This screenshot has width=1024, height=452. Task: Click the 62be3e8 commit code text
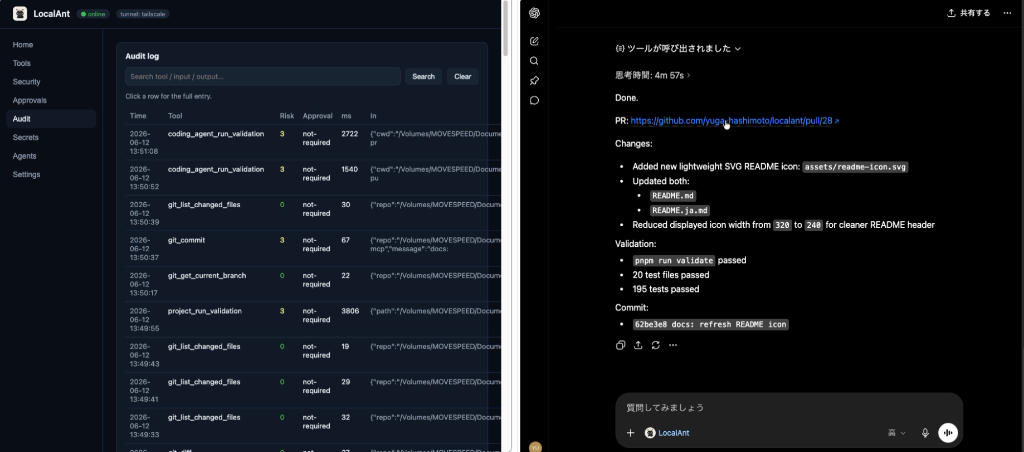click(711, 324)
